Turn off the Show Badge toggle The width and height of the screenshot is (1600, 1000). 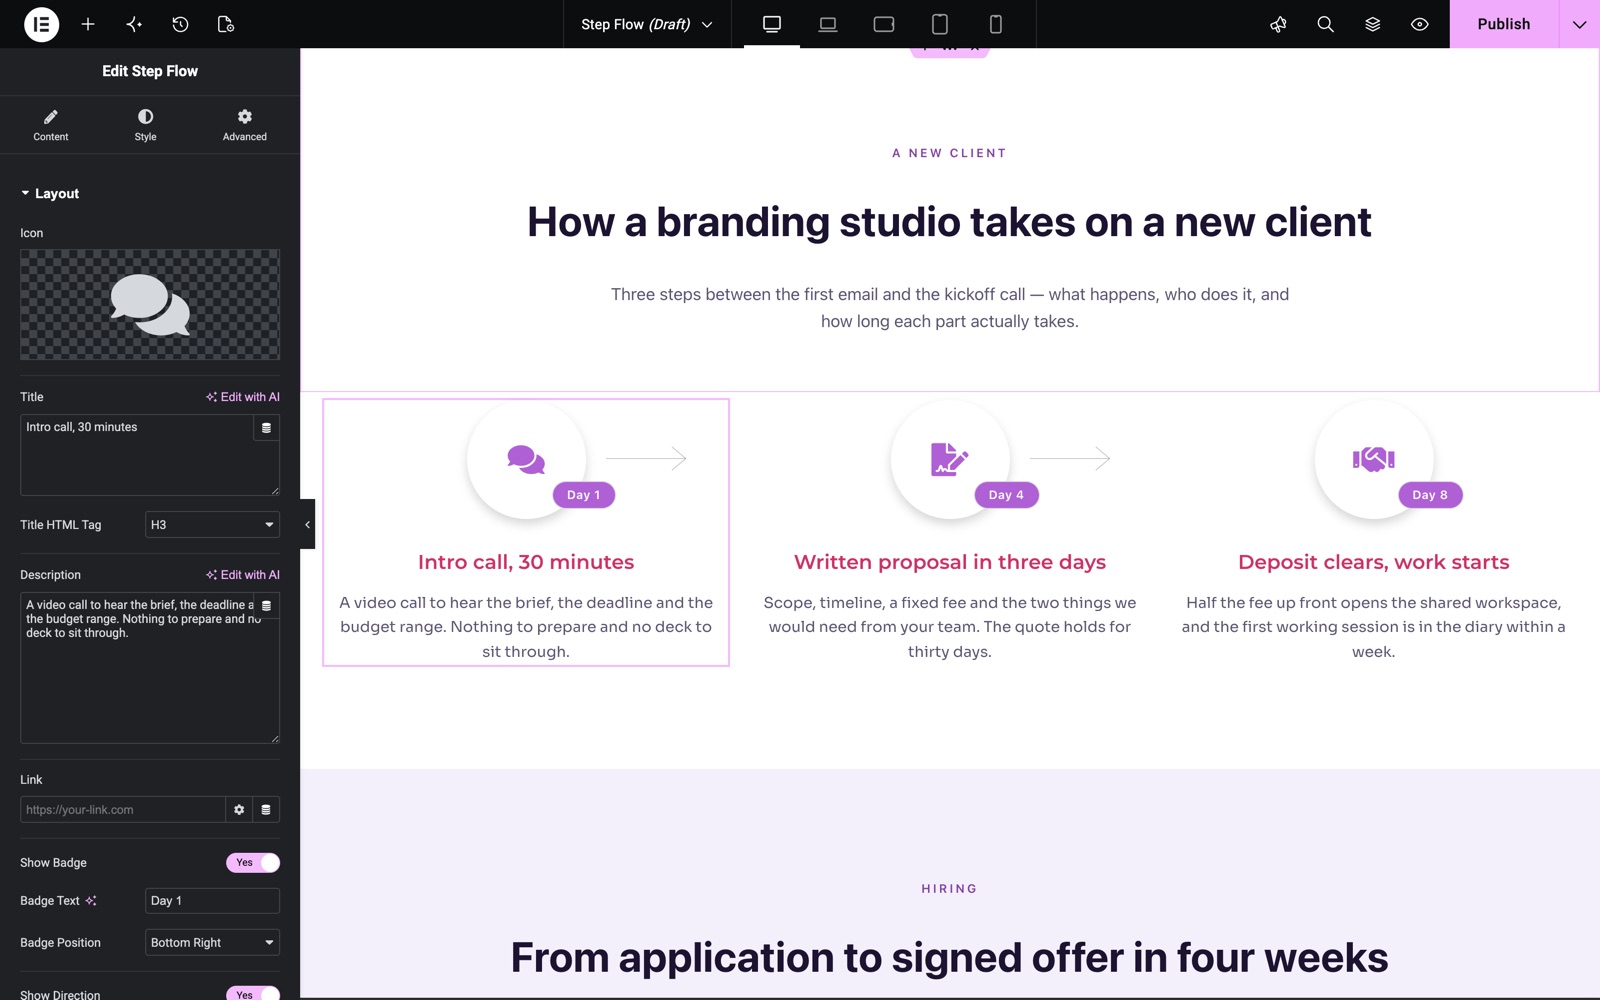click(x=253, y=863)
